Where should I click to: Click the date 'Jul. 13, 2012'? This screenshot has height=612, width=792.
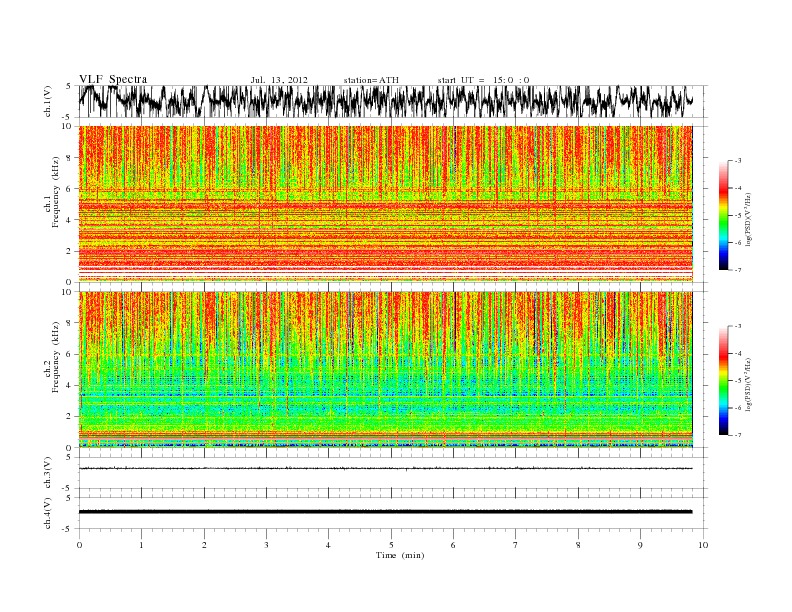(x=279, y=80)
